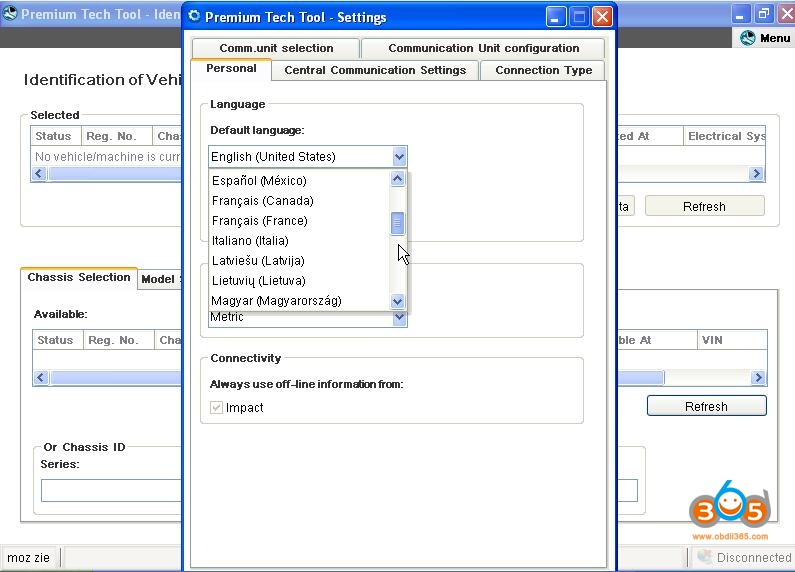Click the language list scrollbar thumb
Image resolution: width=795 pixels, height=572 pixels.
(398, 223)
